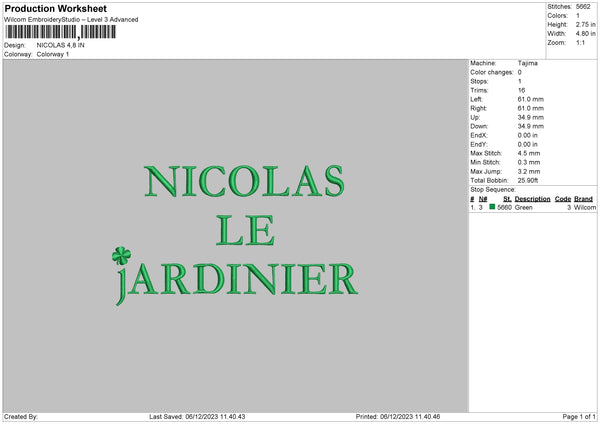Viewport: 600px width, 424px height.
Task: Select the Colorway 1 value
Action: [53, 54]
